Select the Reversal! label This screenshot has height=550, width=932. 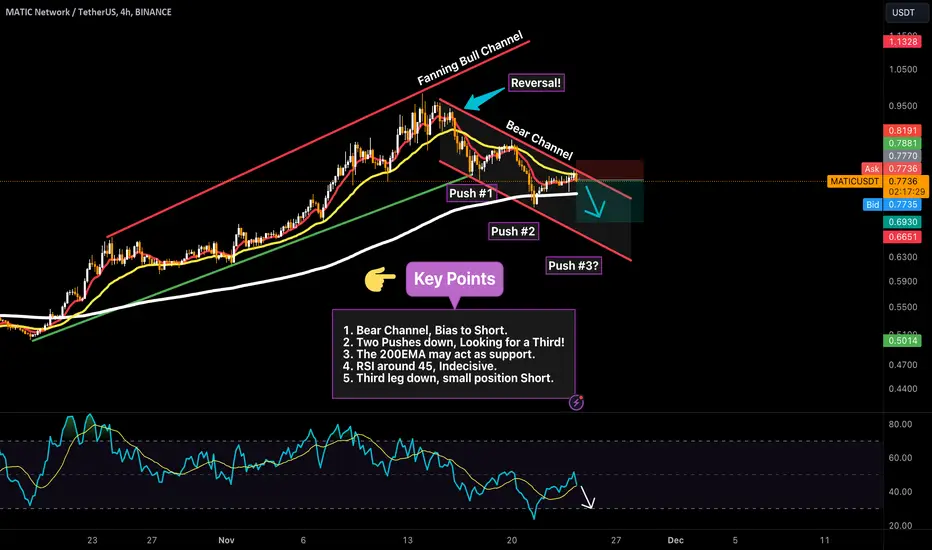coord(536,83)
